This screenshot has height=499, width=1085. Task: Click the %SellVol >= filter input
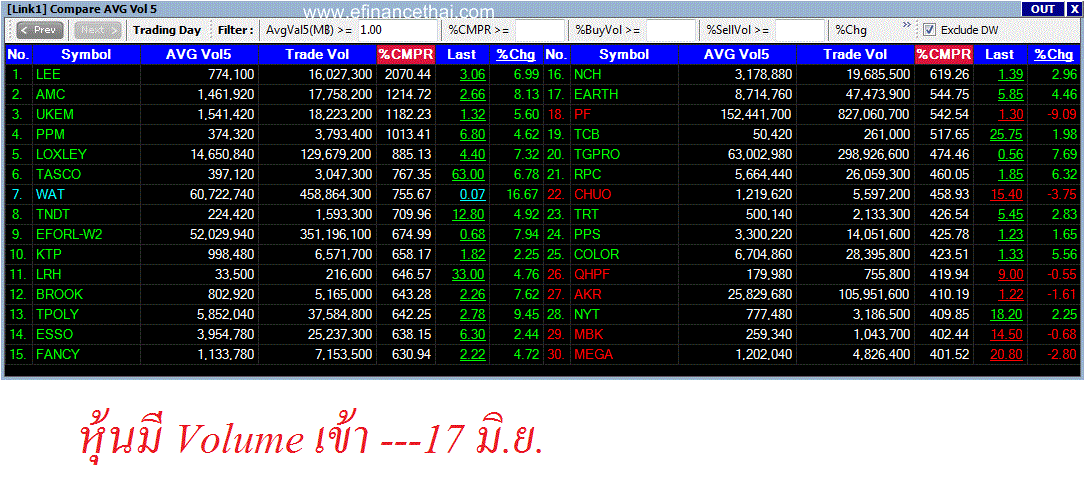tap(800, 30)
